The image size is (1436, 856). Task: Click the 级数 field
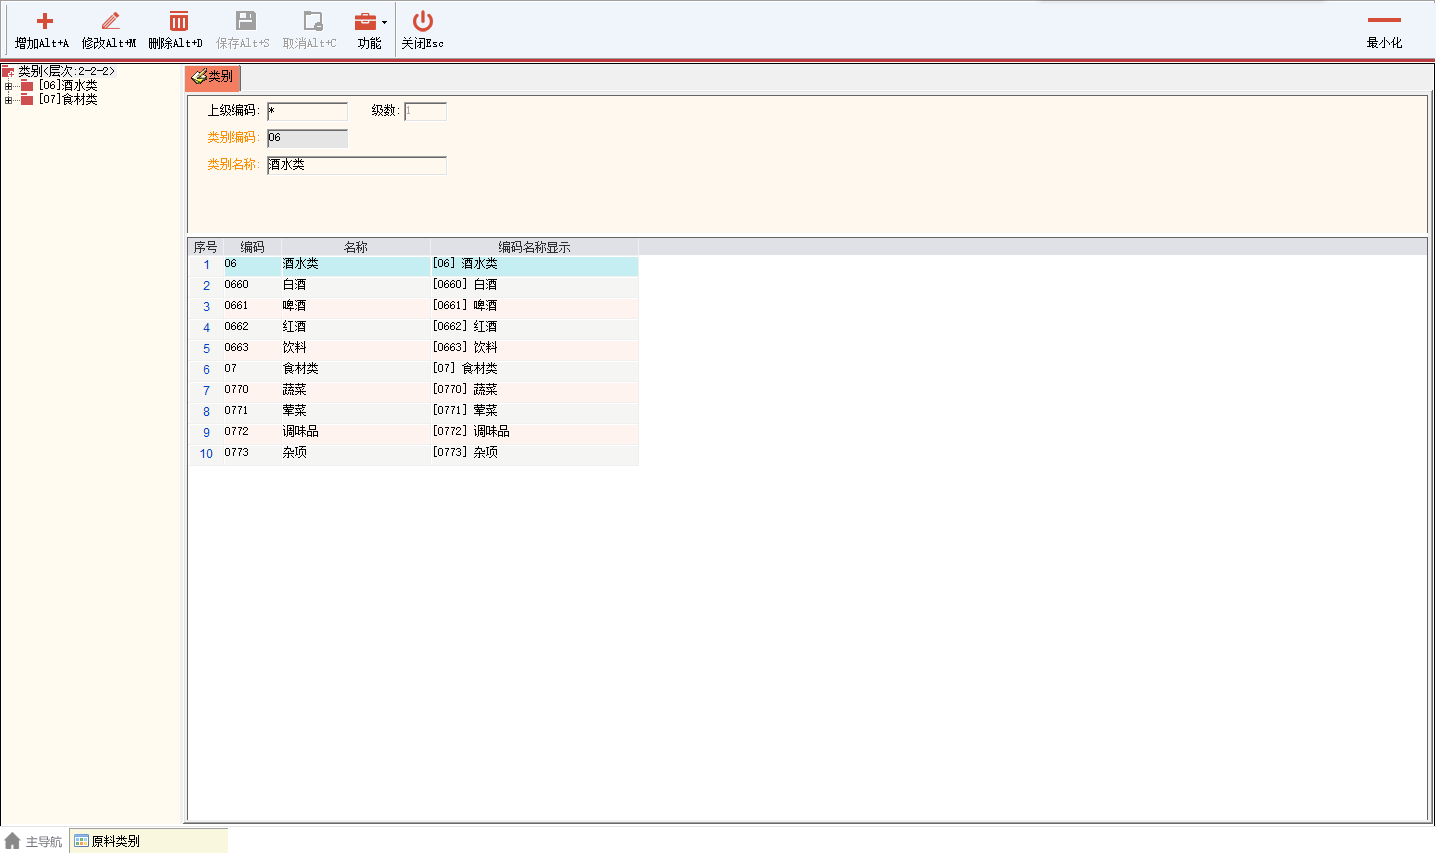(425, 111)
